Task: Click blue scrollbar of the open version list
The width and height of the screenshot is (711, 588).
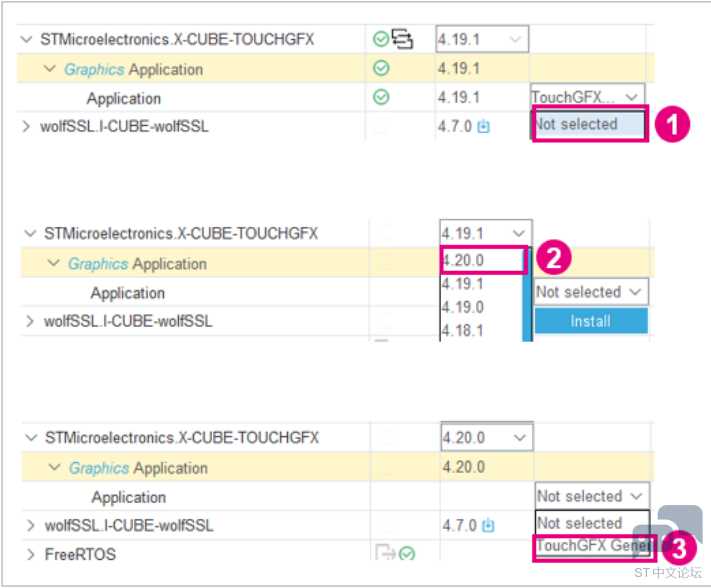Action: pos(527,295)
